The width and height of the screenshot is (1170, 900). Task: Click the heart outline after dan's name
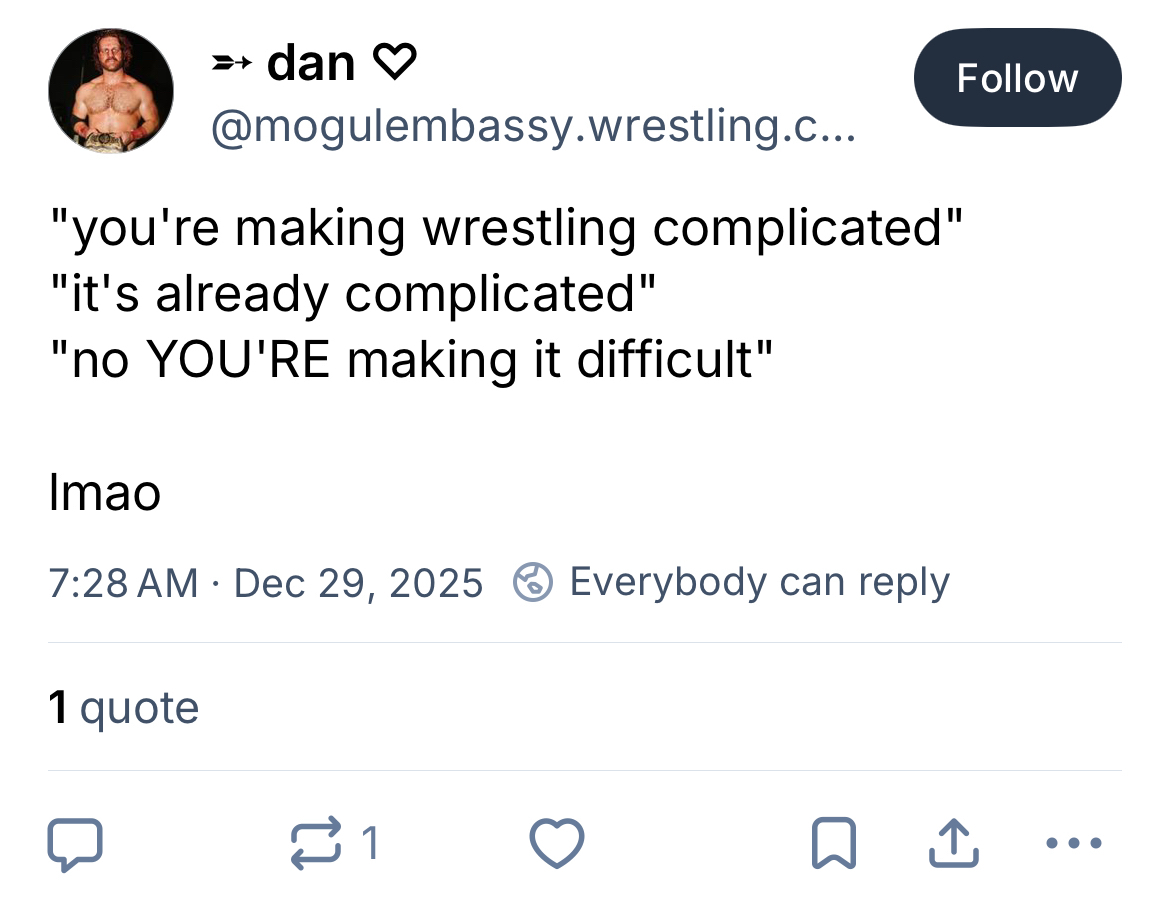click(394, 65)
